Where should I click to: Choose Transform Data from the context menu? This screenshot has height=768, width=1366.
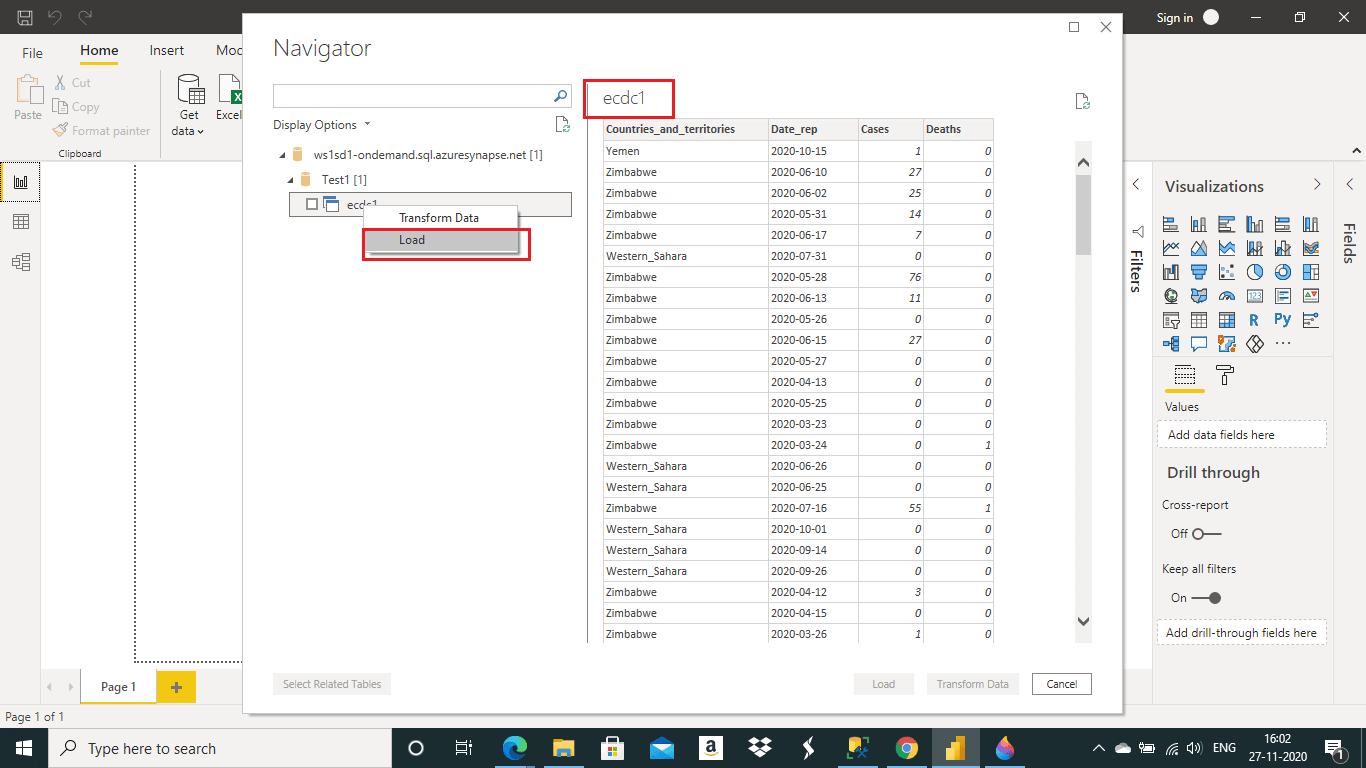441,218
